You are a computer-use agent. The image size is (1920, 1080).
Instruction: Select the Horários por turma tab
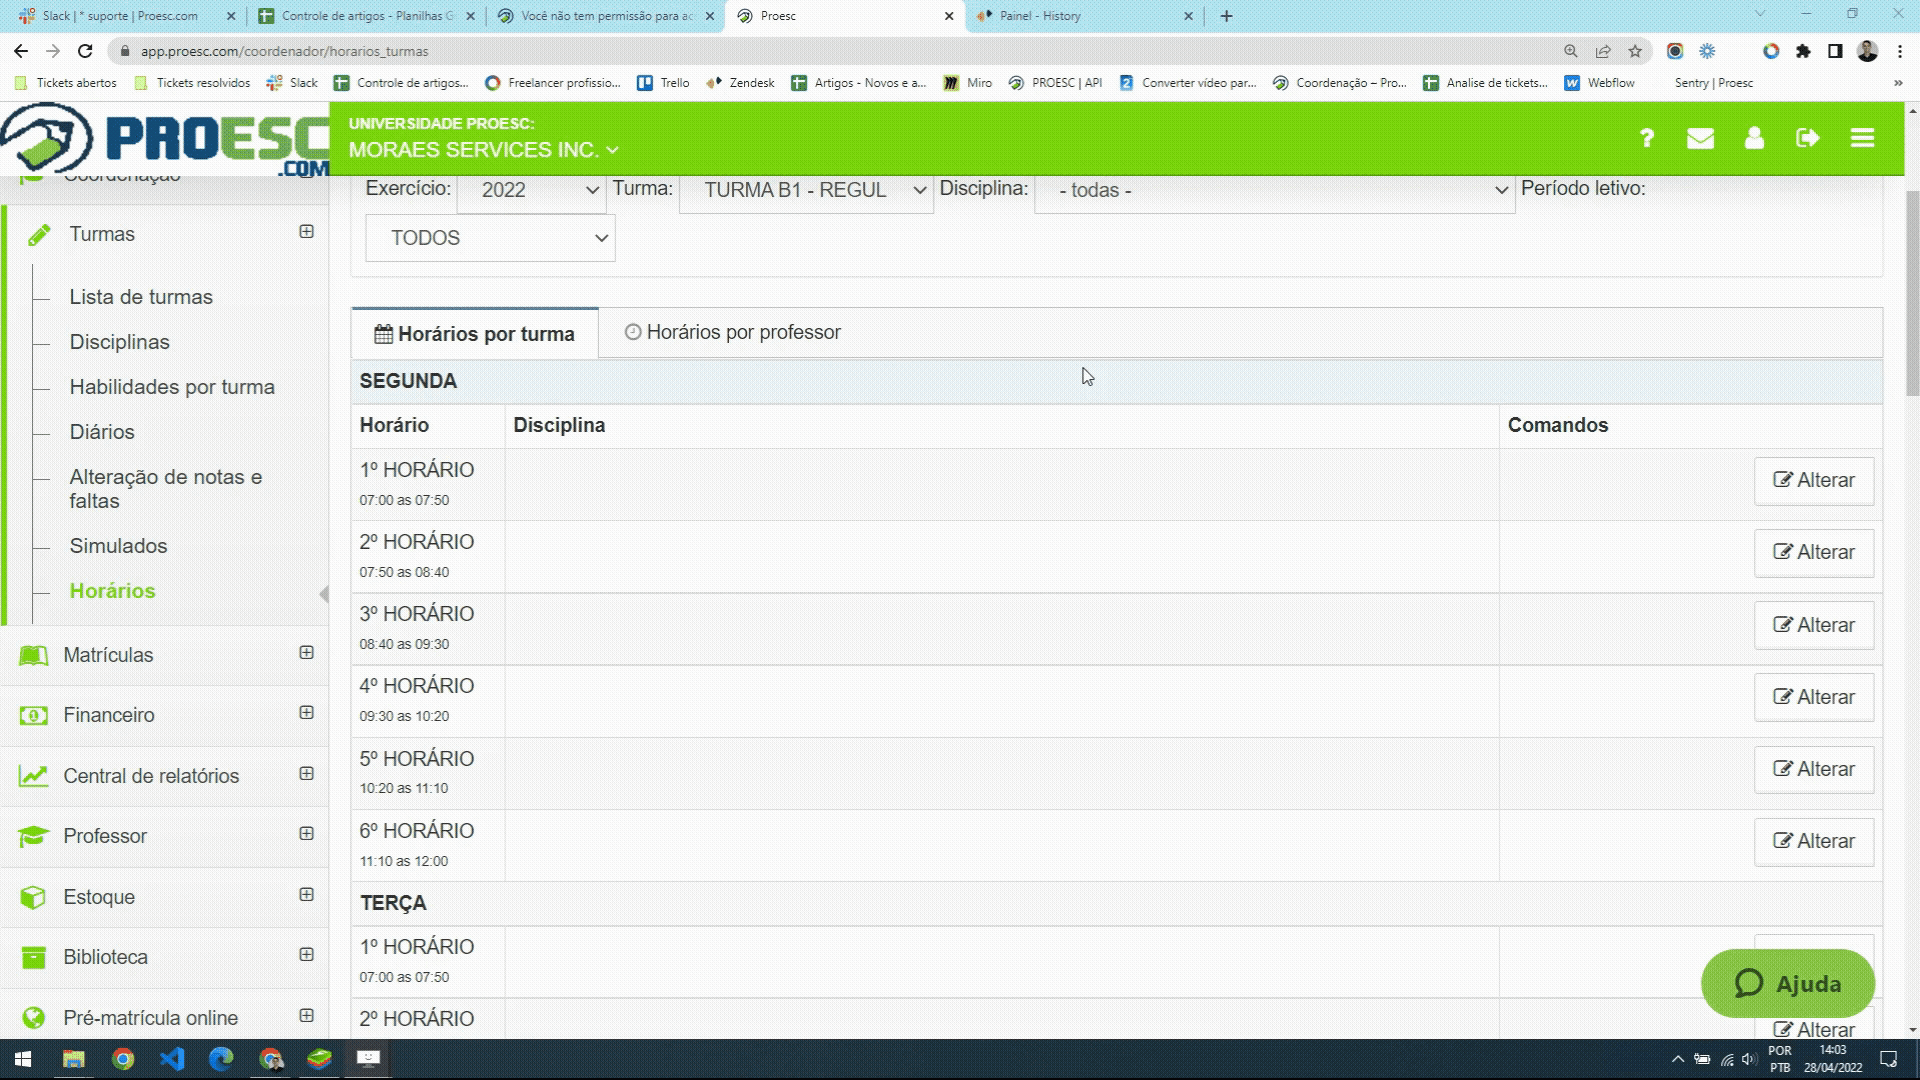[475, 334]
